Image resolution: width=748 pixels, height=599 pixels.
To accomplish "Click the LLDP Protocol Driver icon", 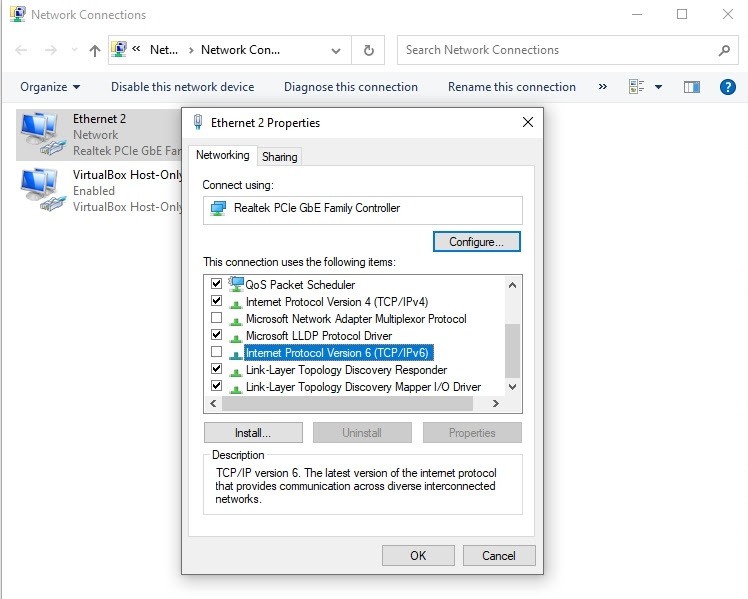I will click(235, 338).
